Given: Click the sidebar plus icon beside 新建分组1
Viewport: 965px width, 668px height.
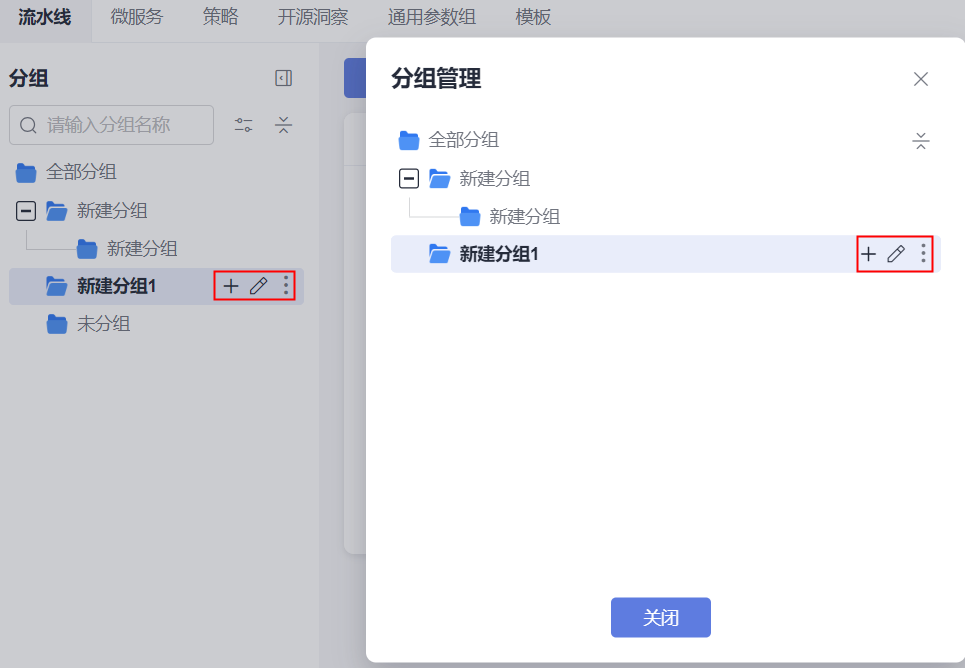Looking at the screenshot, I should 231,286.
